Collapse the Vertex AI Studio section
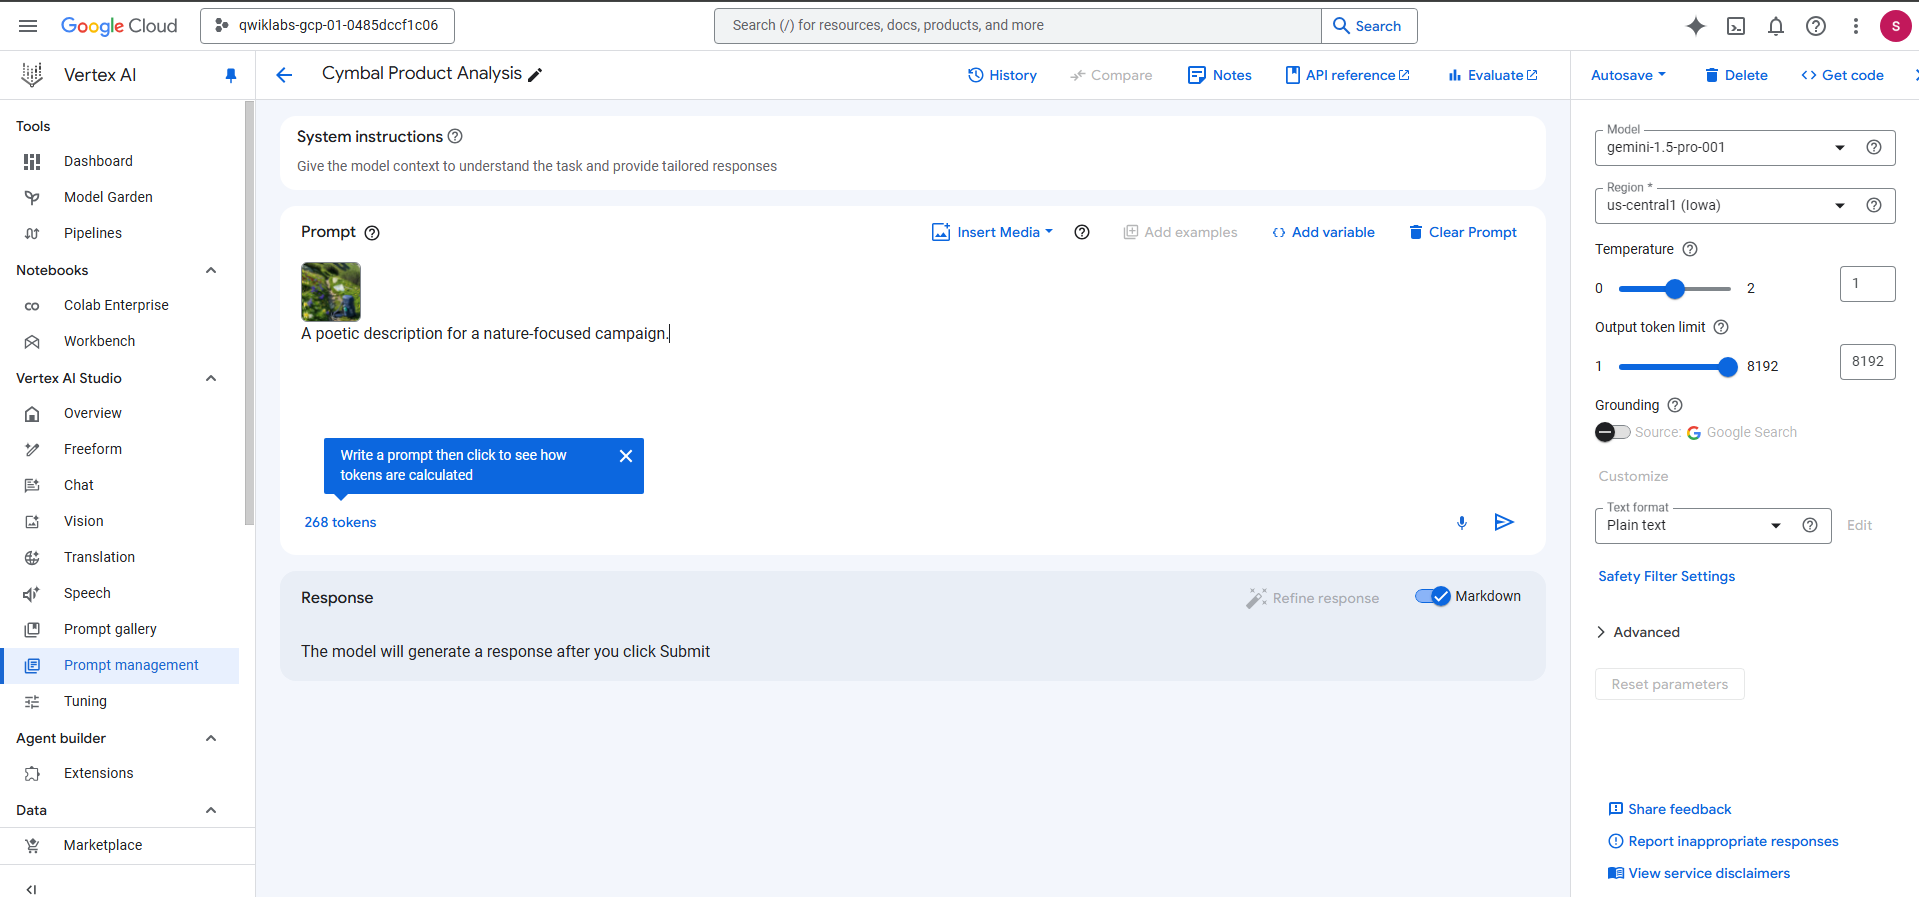Image resolution: width=1919 pixels, height=897 pixels. coord(211,378)
